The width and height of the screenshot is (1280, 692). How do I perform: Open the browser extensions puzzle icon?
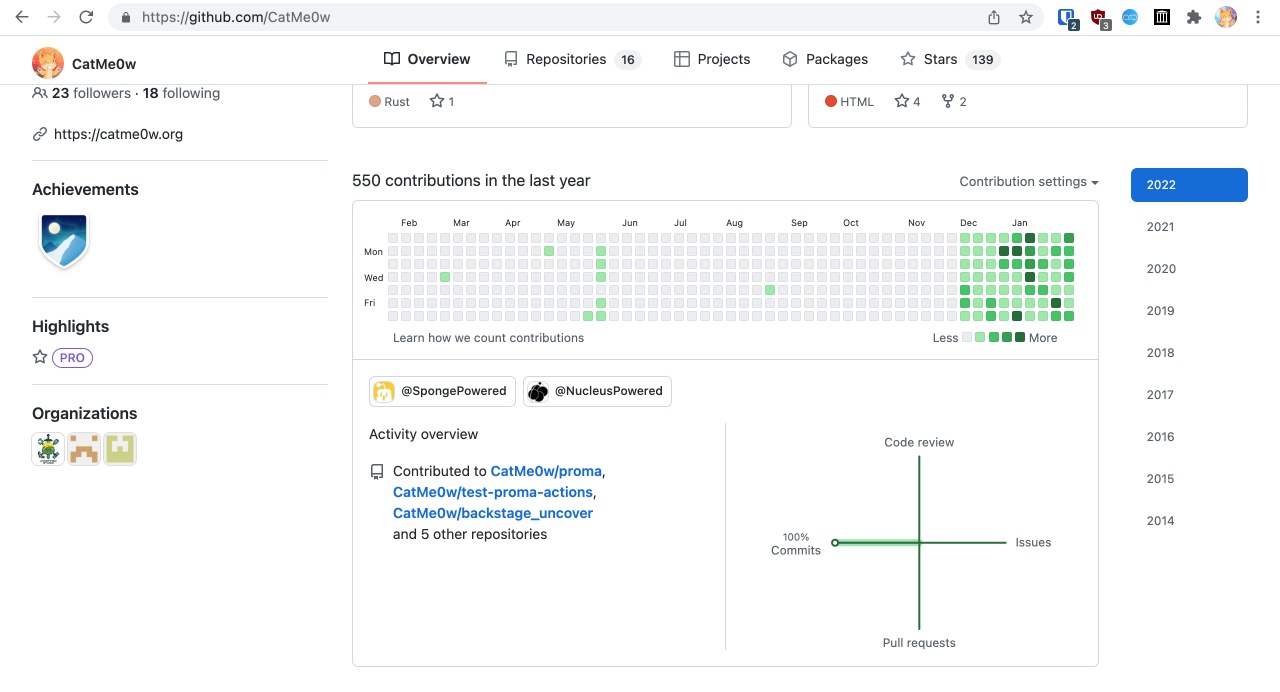tap(1193, 17)
